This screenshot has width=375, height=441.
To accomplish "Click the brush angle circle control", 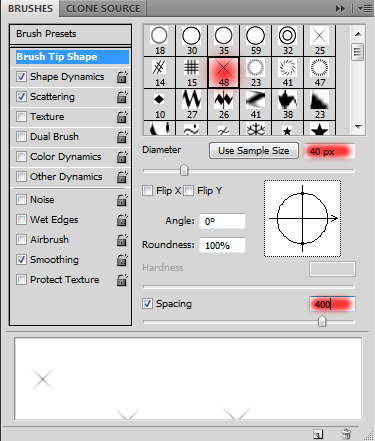I will click(303, 219).
